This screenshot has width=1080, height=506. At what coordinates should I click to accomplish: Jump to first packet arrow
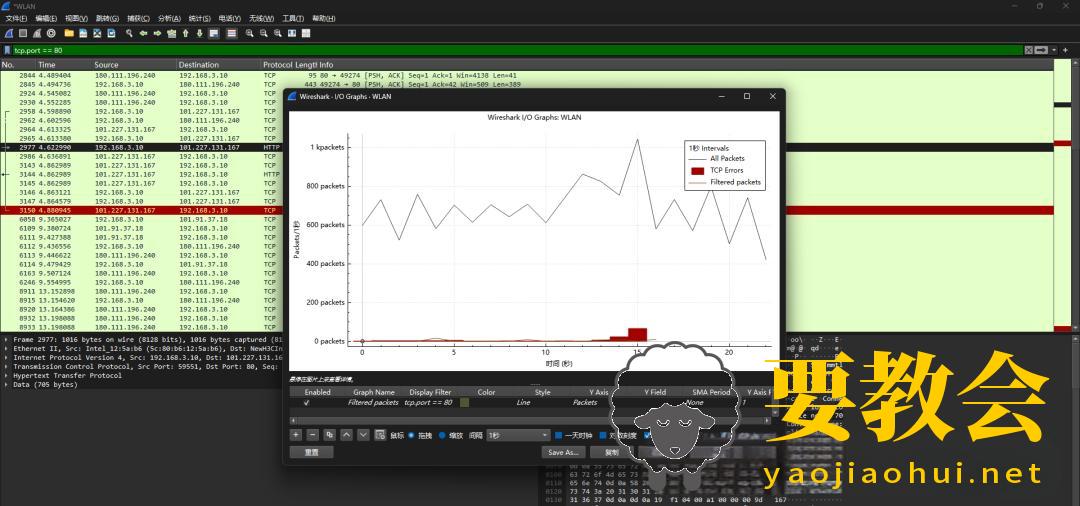click(185, 33)
